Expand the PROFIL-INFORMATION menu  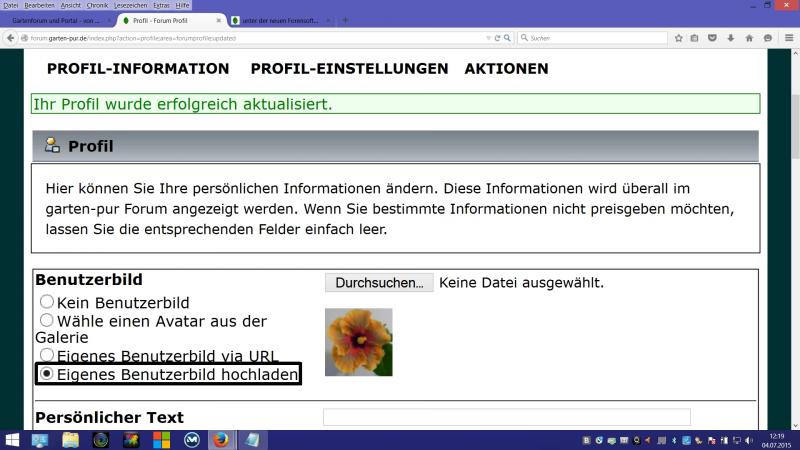point(138,69)
